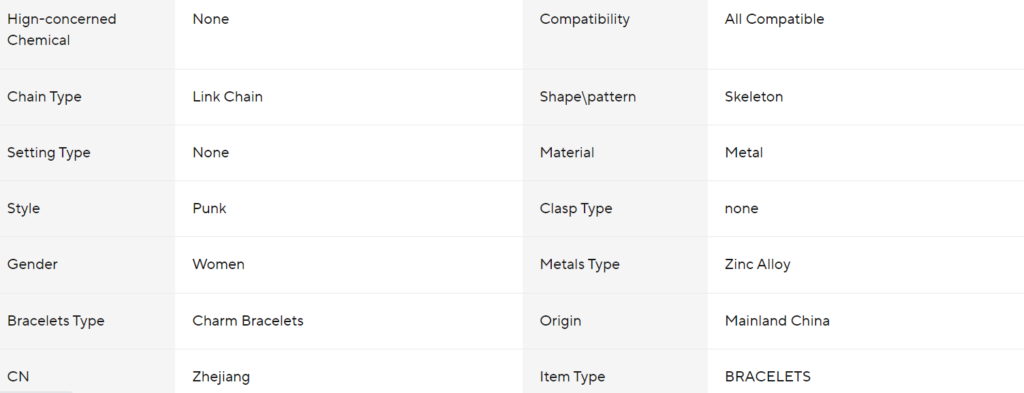1024x393 pixels.
Task: Click the Hign-concerned Chemical label
Action: point(61,29)
